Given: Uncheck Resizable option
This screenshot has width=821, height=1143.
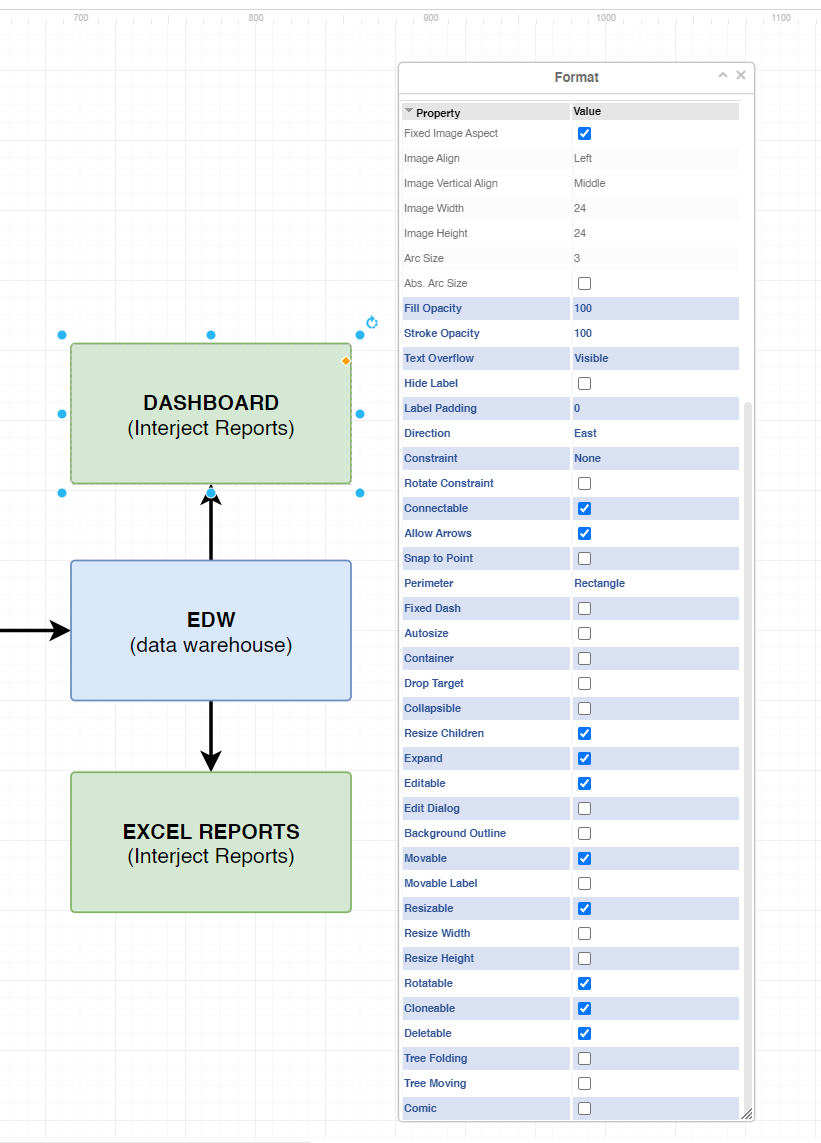Looking at the screenshot, I should tap(585, 908).
